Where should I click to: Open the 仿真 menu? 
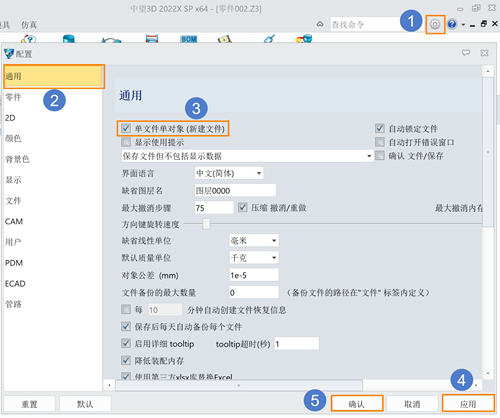click(29, 25)
